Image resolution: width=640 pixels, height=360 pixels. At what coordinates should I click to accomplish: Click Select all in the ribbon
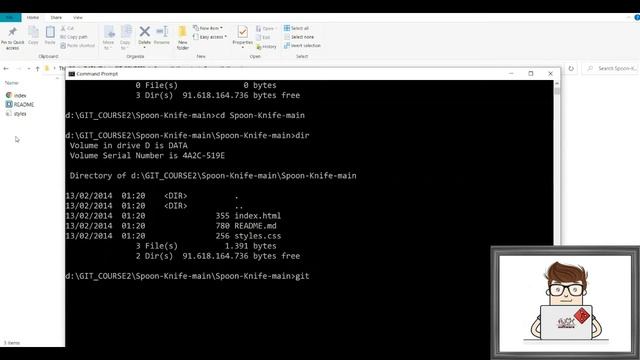pyautogui.click(x=296, y=28)
